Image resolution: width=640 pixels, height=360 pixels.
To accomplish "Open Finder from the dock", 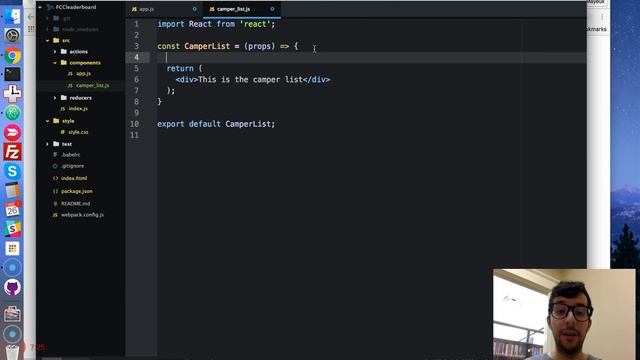I will (x=12, y=16).
